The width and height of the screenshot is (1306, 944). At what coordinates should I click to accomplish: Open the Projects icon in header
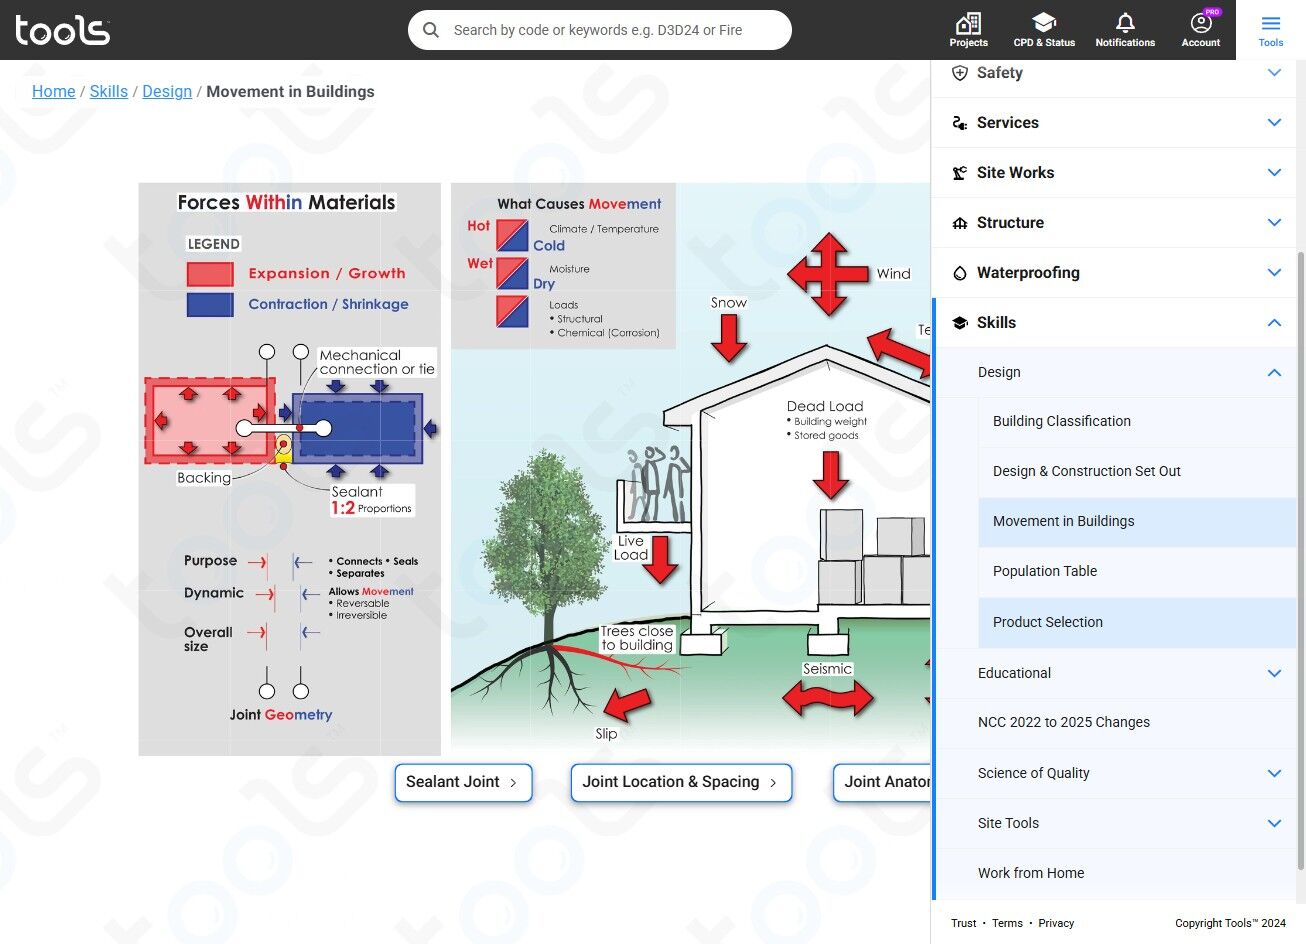pos(968,23)
